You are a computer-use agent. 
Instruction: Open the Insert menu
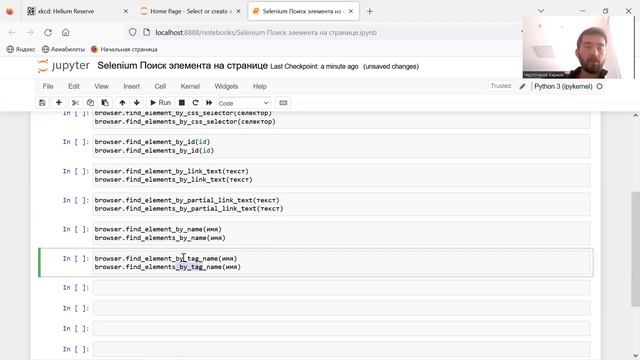pos(131,87)
